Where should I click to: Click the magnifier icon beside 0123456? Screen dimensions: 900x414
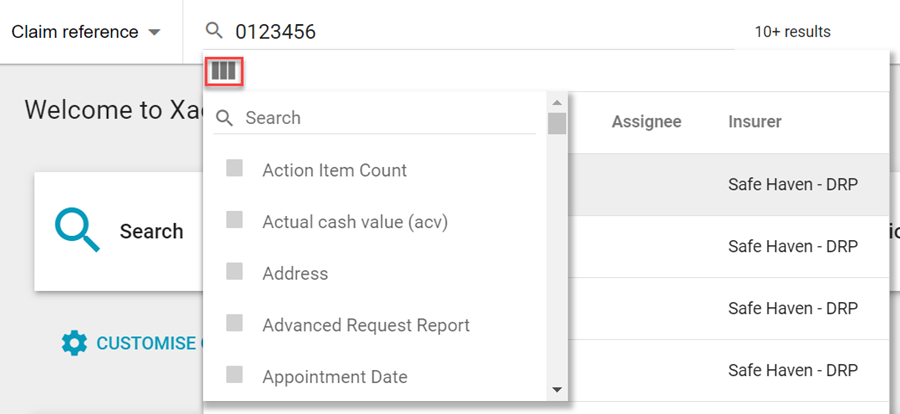[x=213, y=31]
